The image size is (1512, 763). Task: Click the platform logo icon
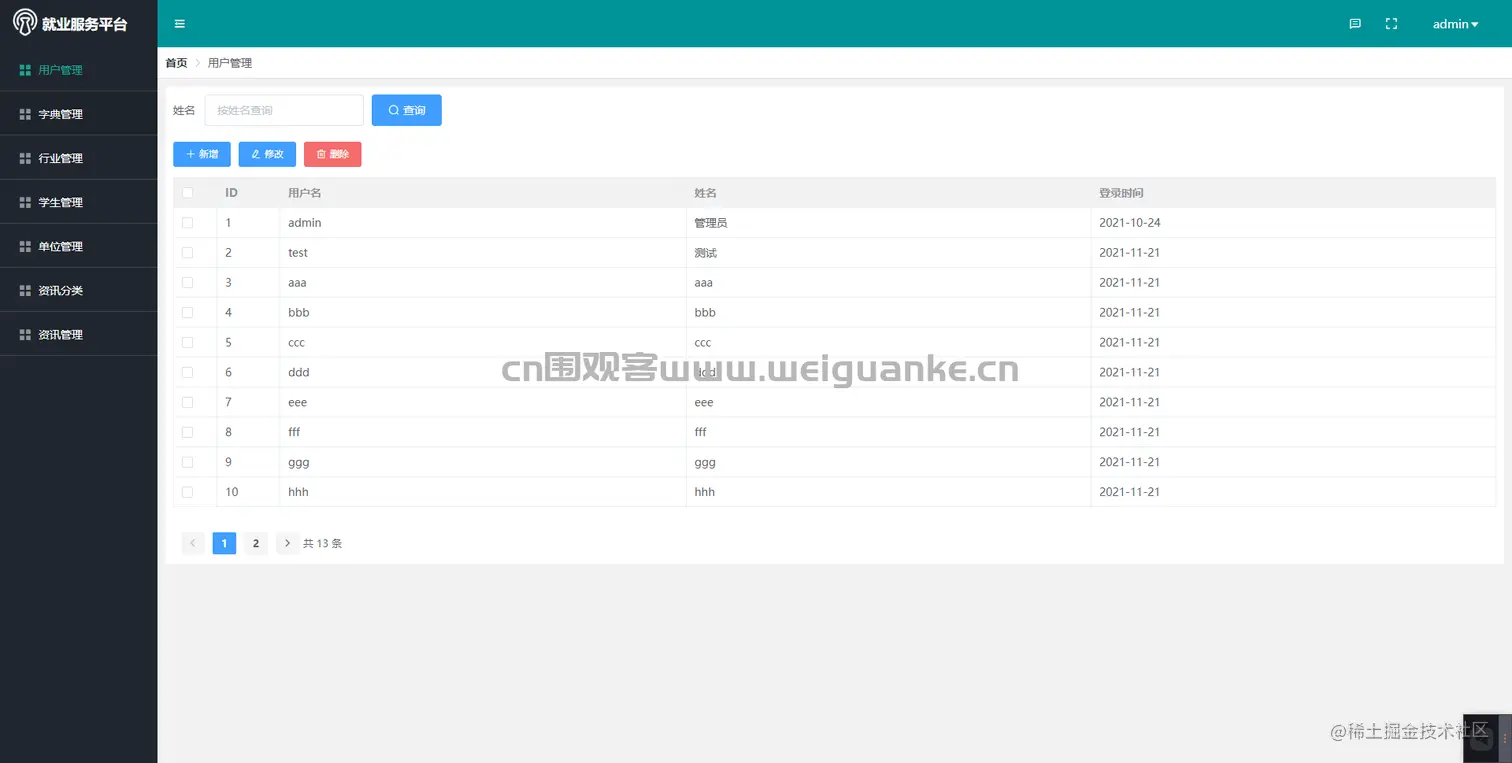pyautogui.click(x=24, y=22)
